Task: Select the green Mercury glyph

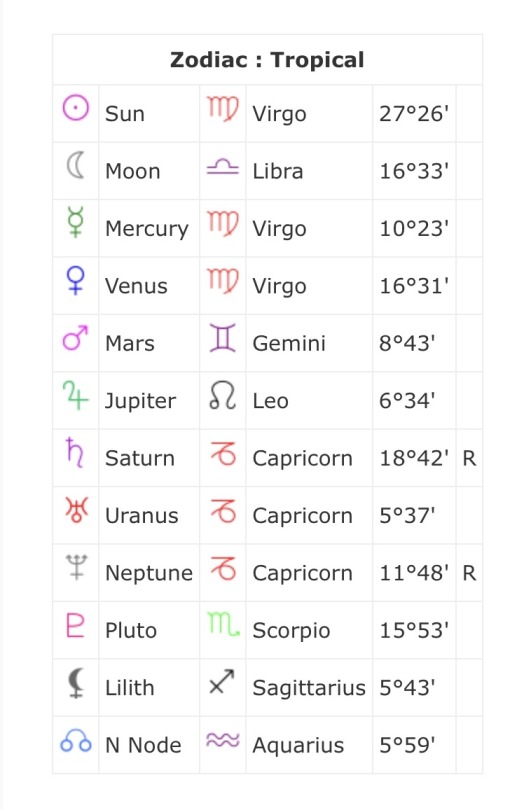Action: tap(76, 223)
